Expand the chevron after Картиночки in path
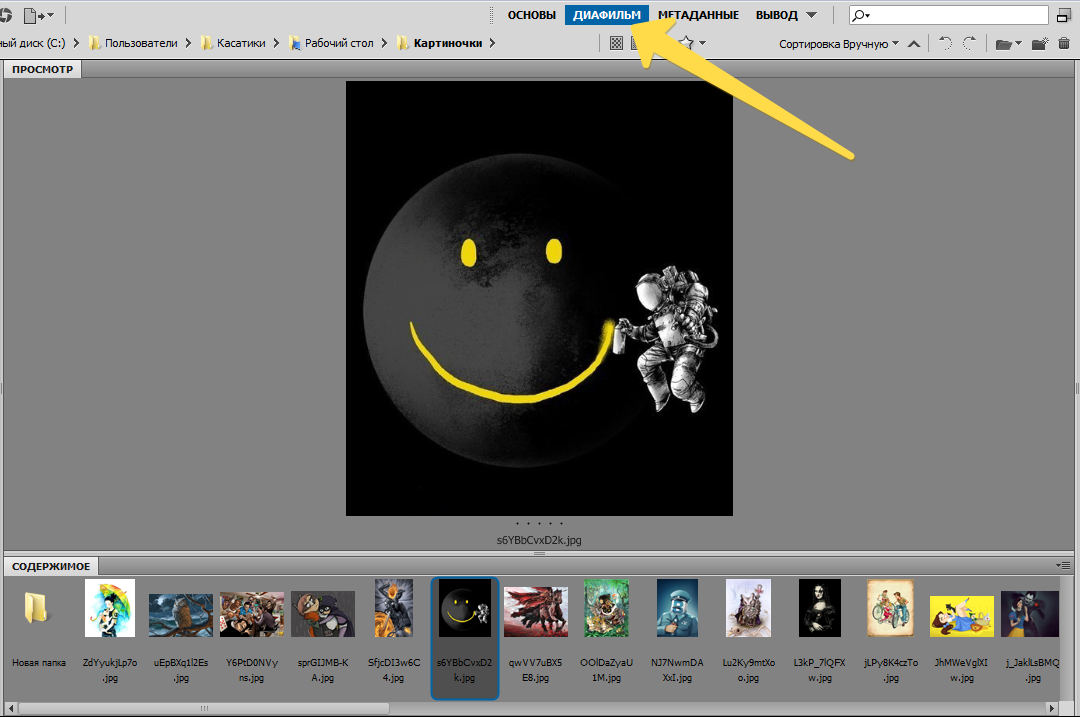The height and width of the screenshot is (717, 1080). click(x=492, y=43)
